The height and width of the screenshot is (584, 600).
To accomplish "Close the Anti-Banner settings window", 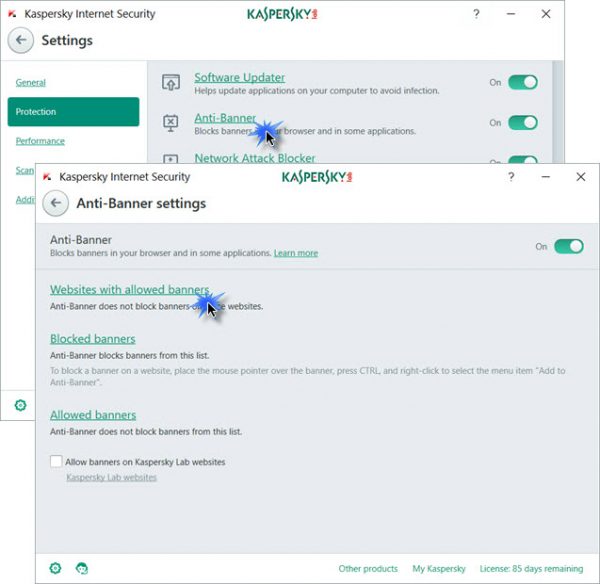I will click(580, 177).
